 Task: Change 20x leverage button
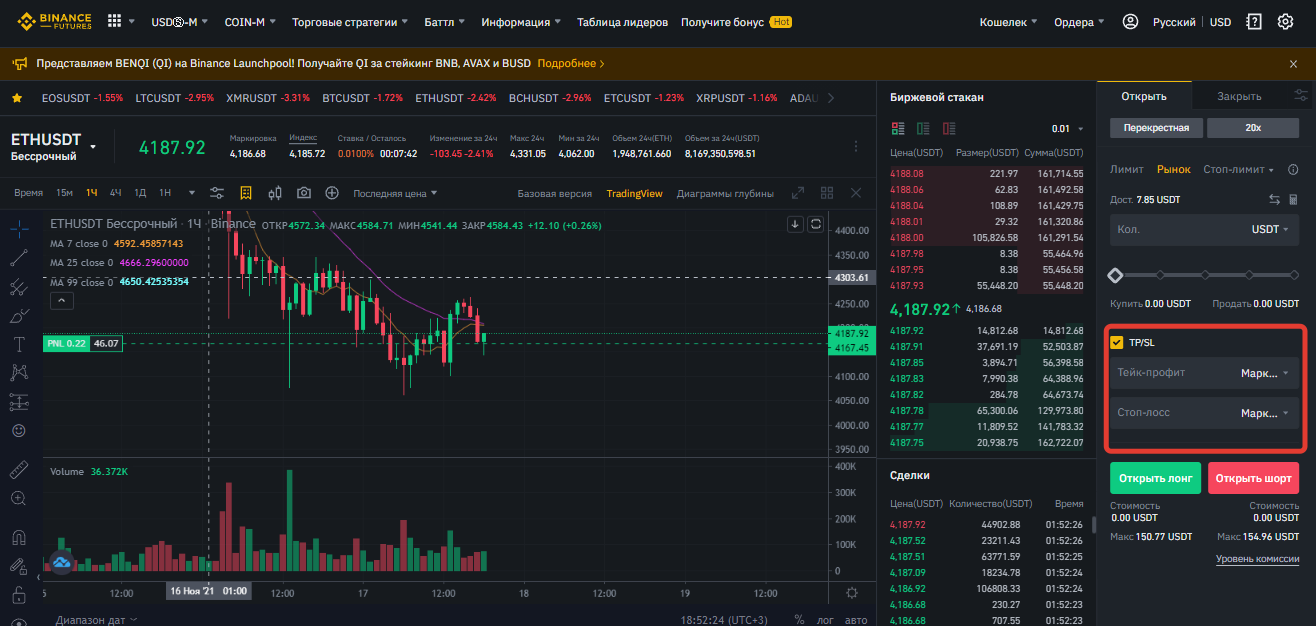point(1253,128)
